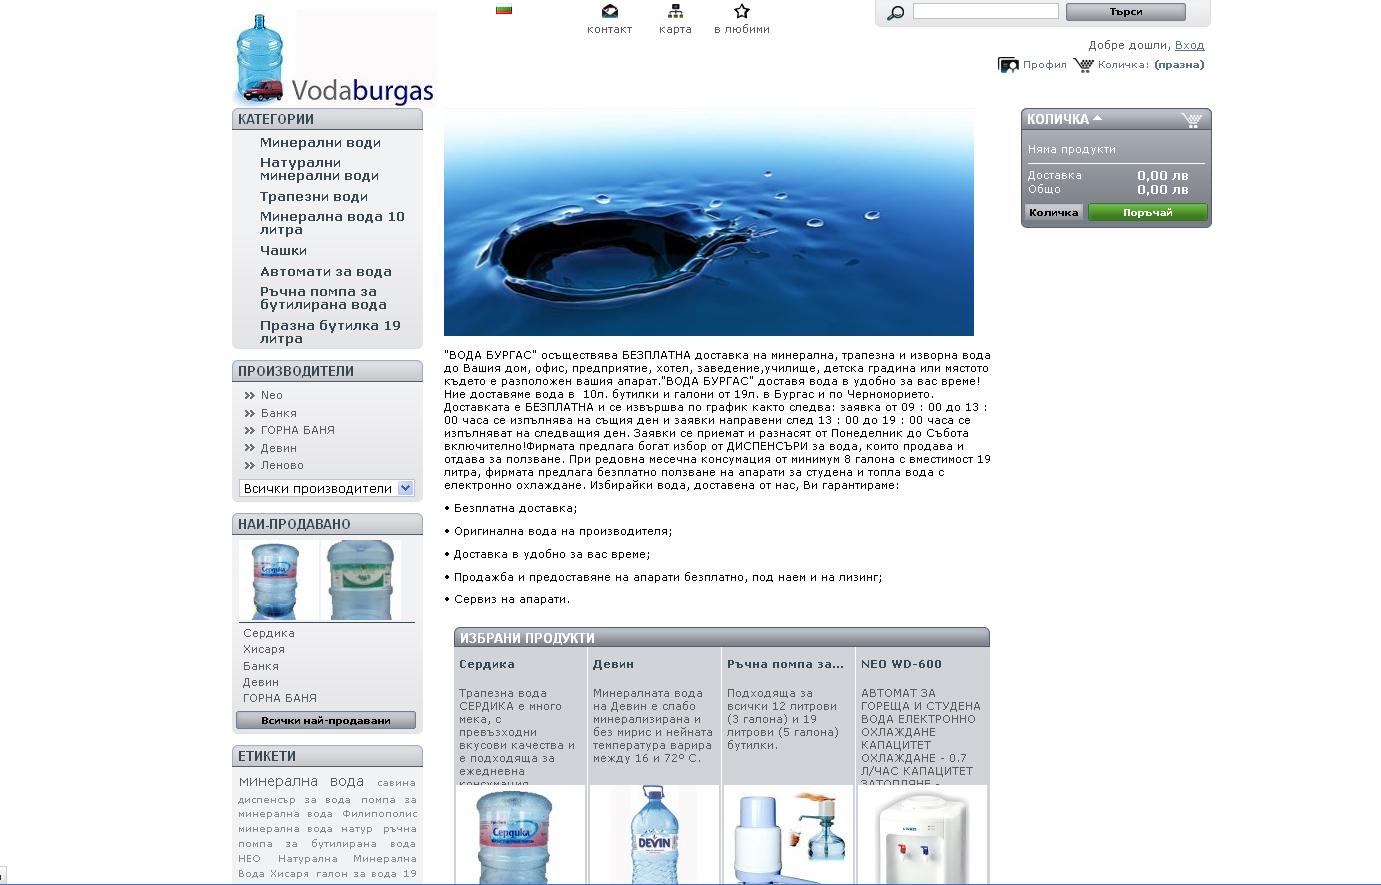Click the magnifying glass search icon
The width and height of the screenshot is (1381, 885).
(x=895, y=12)
